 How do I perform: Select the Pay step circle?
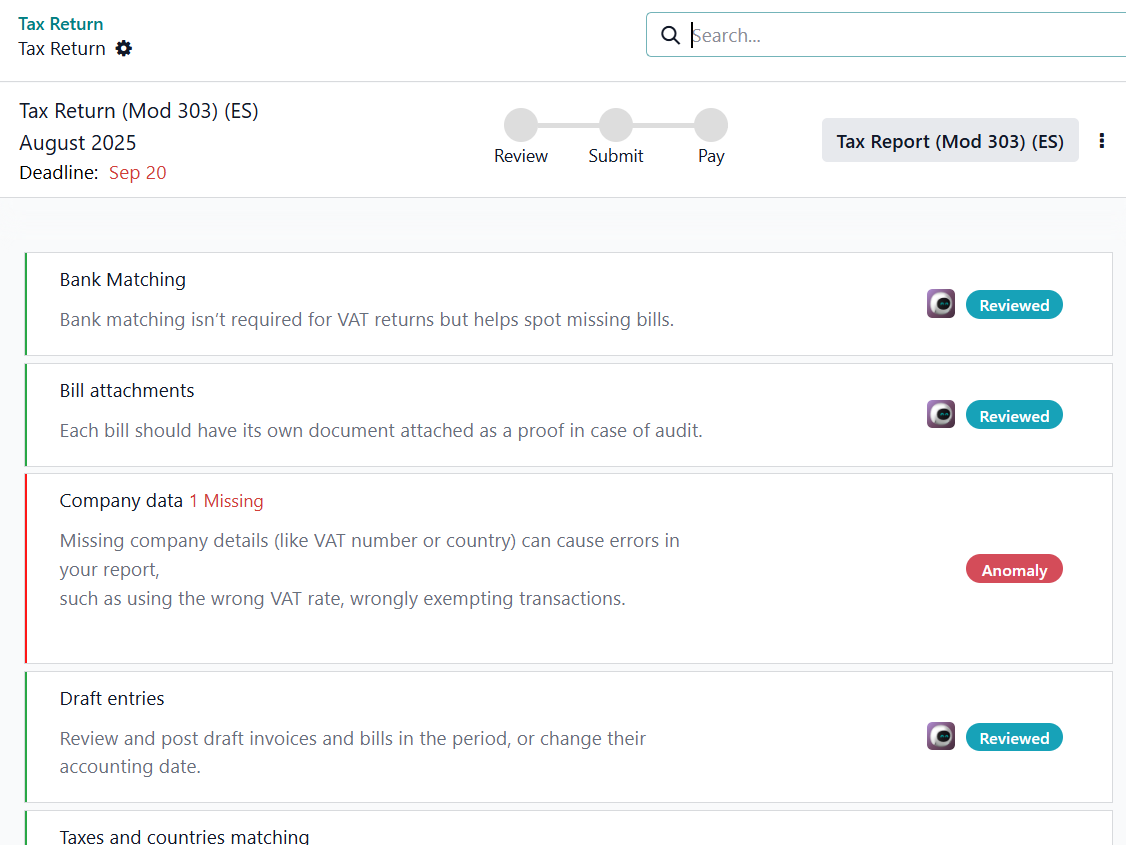pyautogui.click(x=710, y=126)
